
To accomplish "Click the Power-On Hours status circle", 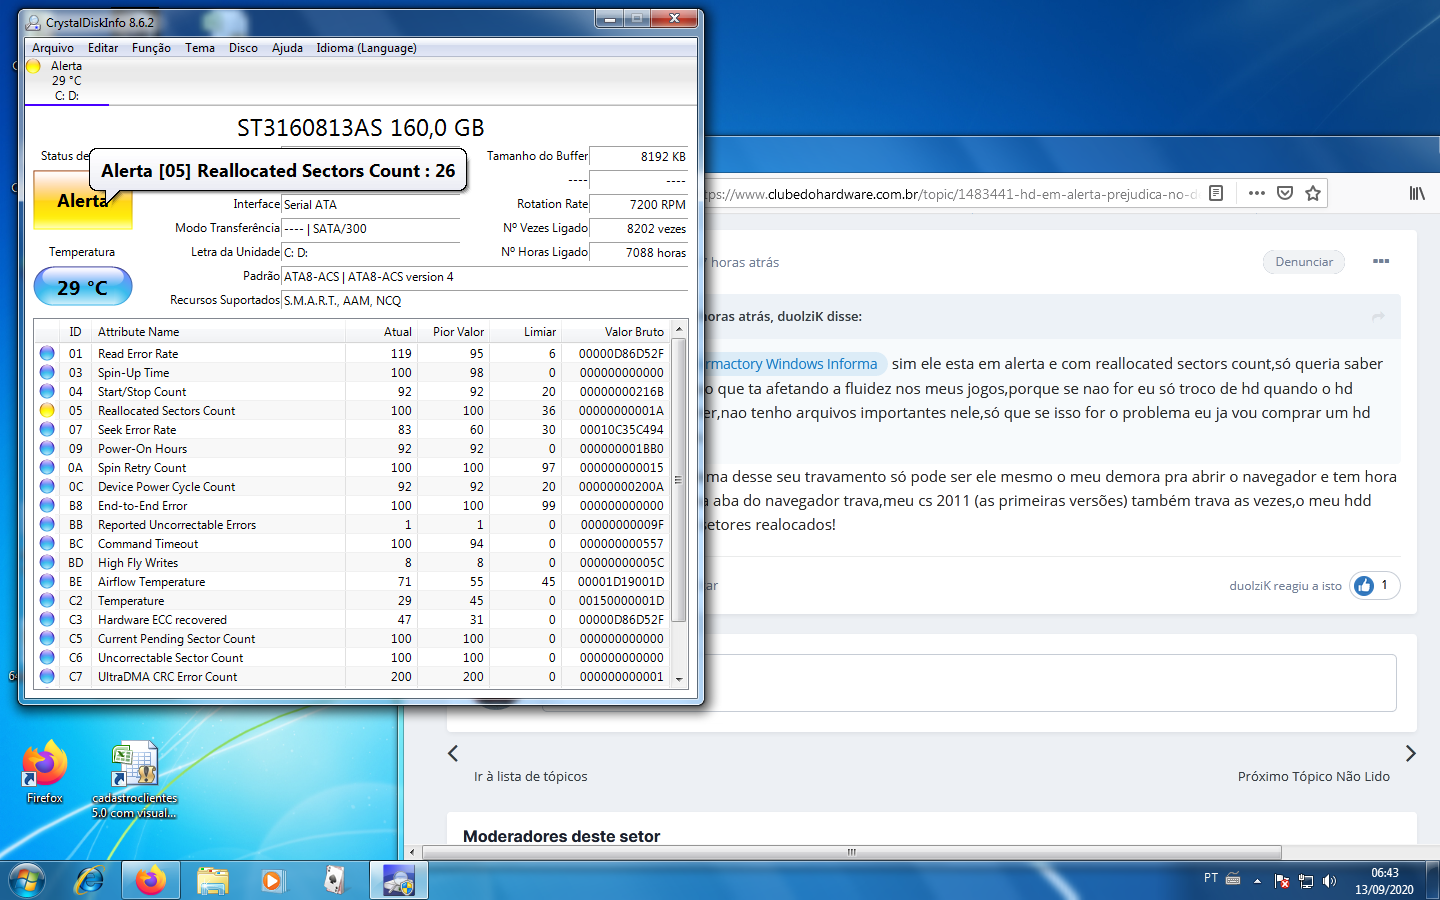I will click(x=47, y=448).
